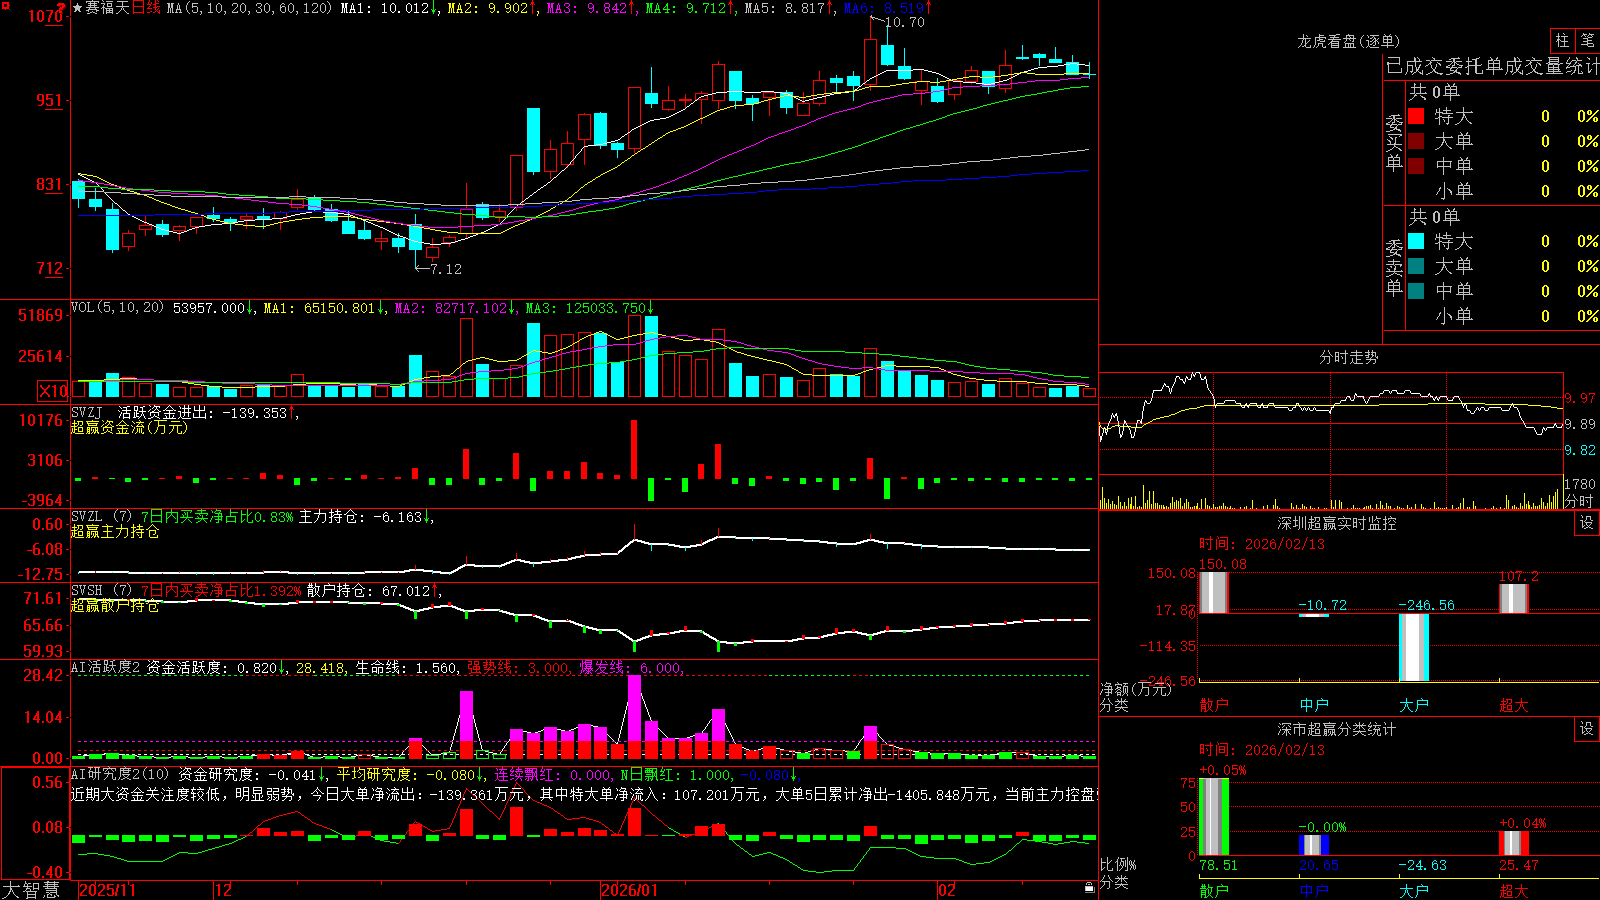Click the 10.70 high price label
The width and height of the screenshot is (1600, 900).
[x=905, y=22]
